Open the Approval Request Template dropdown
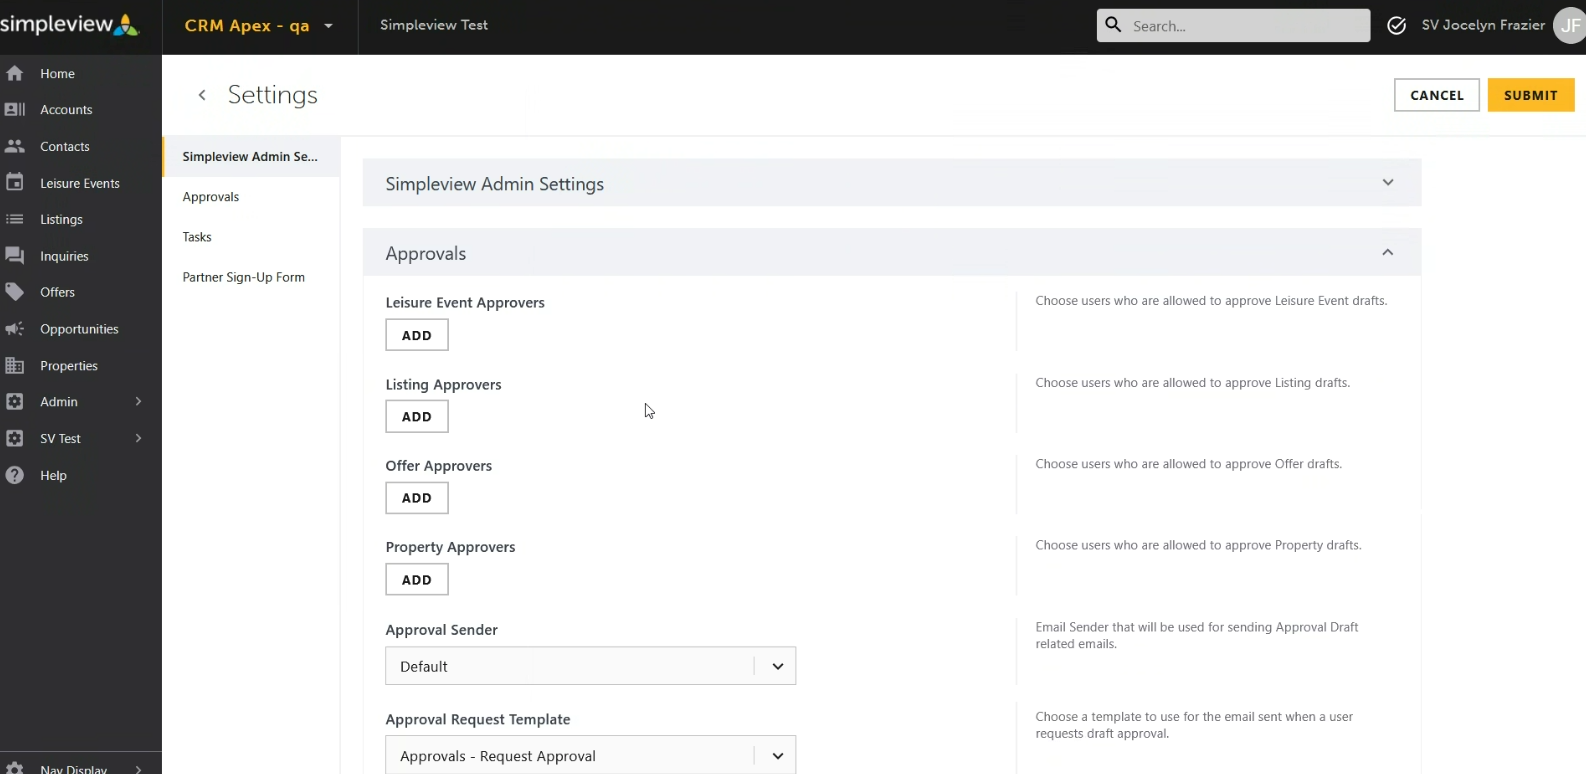The height and width of the screenshot is (774, 1586). coord(591,755)
